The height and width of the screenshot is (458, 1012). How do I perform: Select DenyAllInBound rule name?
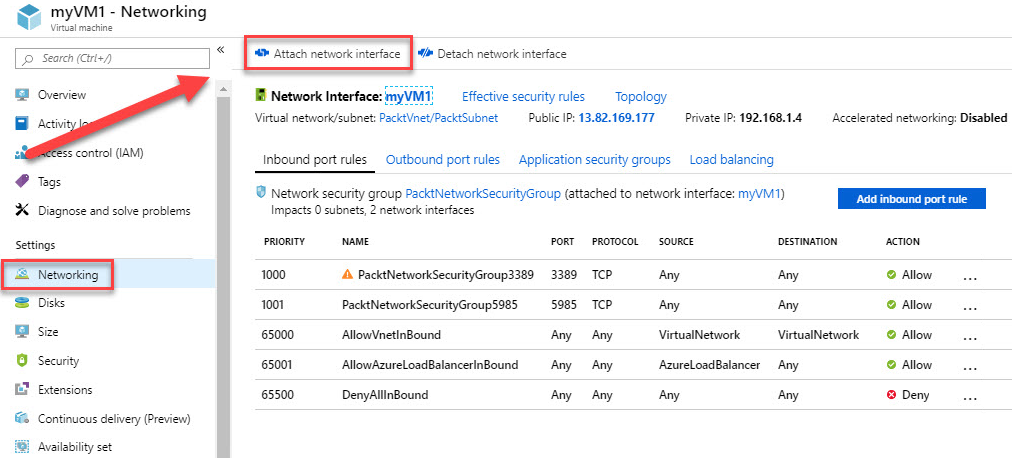point(385,395)
